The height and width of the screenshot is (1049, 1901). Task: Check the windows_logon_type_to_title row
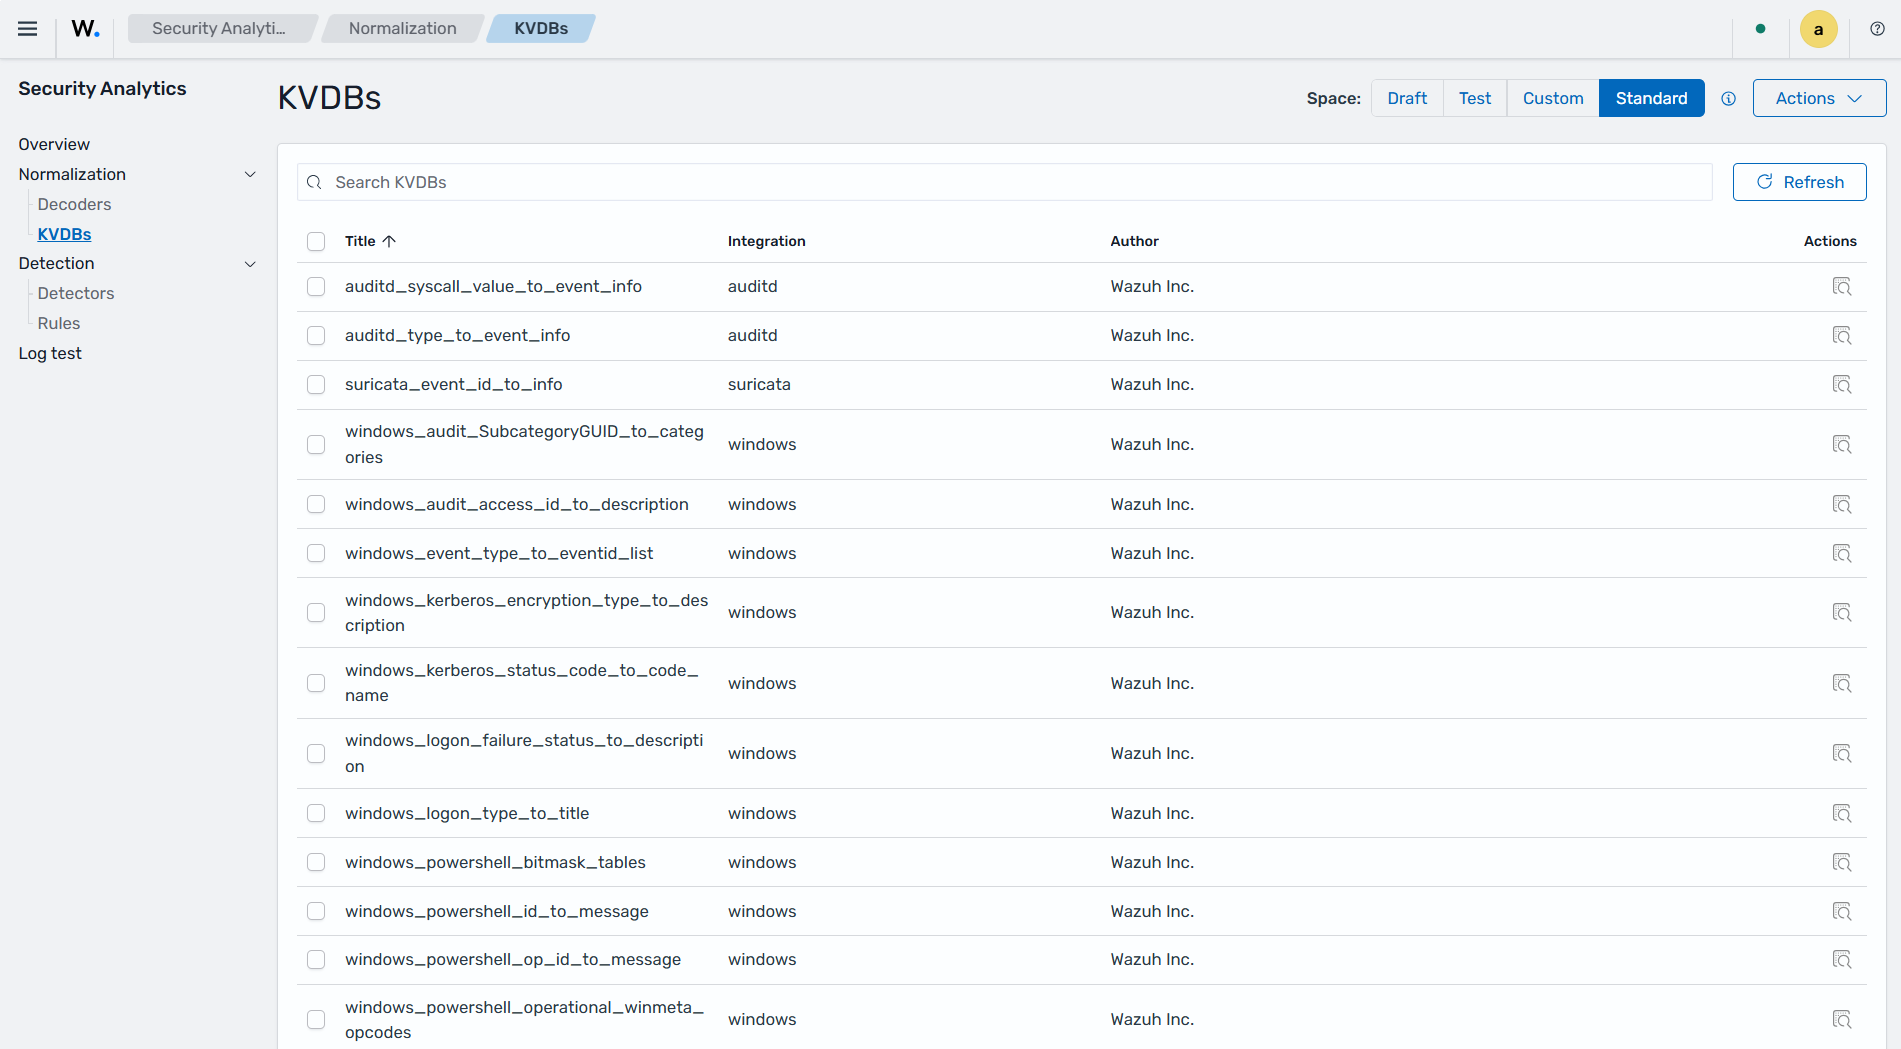coord(316,813)
